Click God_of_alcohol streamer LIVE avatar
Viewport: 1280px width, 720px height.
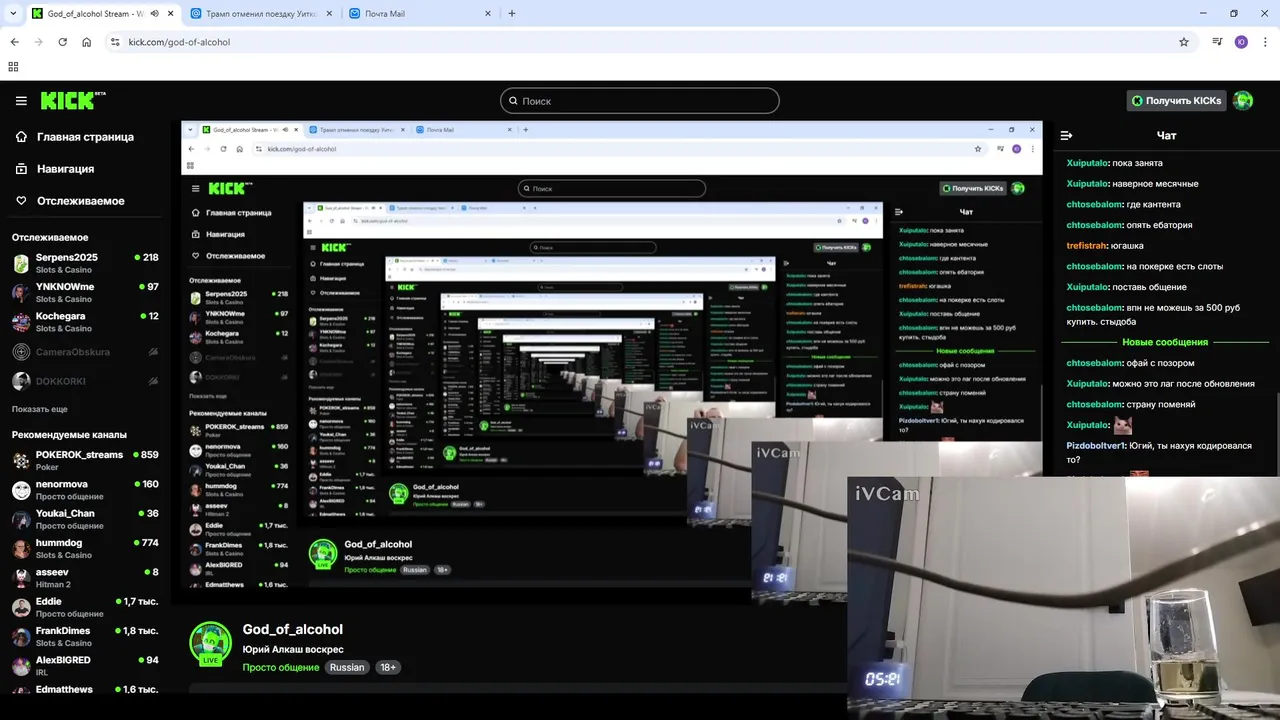(x=211, y=644)
